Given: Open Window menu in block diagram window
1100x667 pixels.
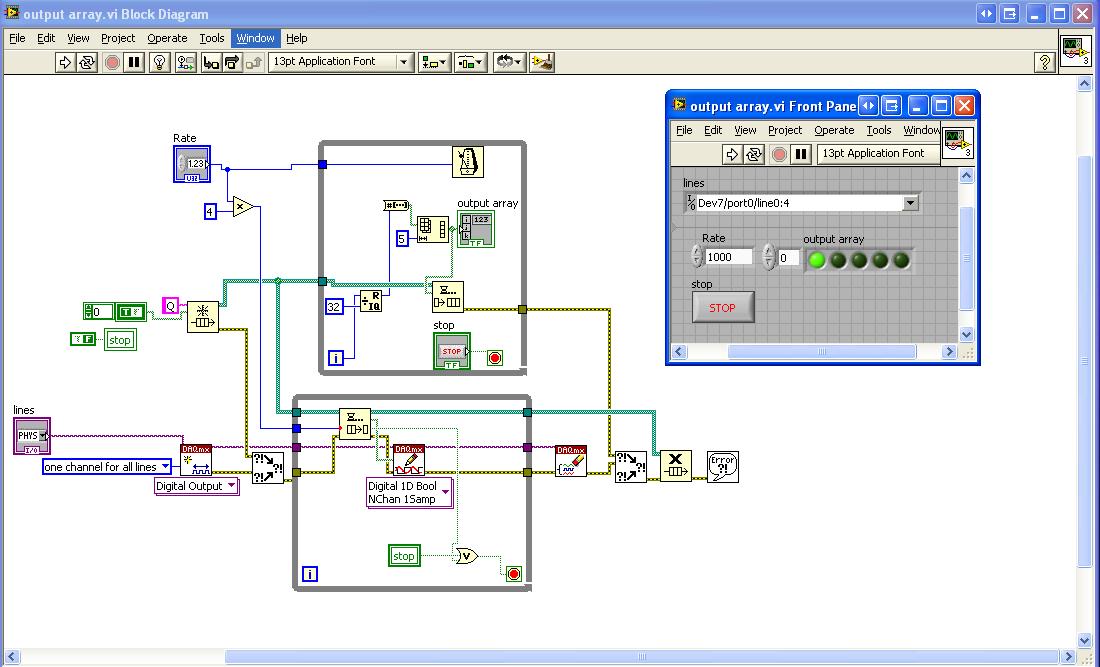Looking at the screenshot, I should coord(255,38).
